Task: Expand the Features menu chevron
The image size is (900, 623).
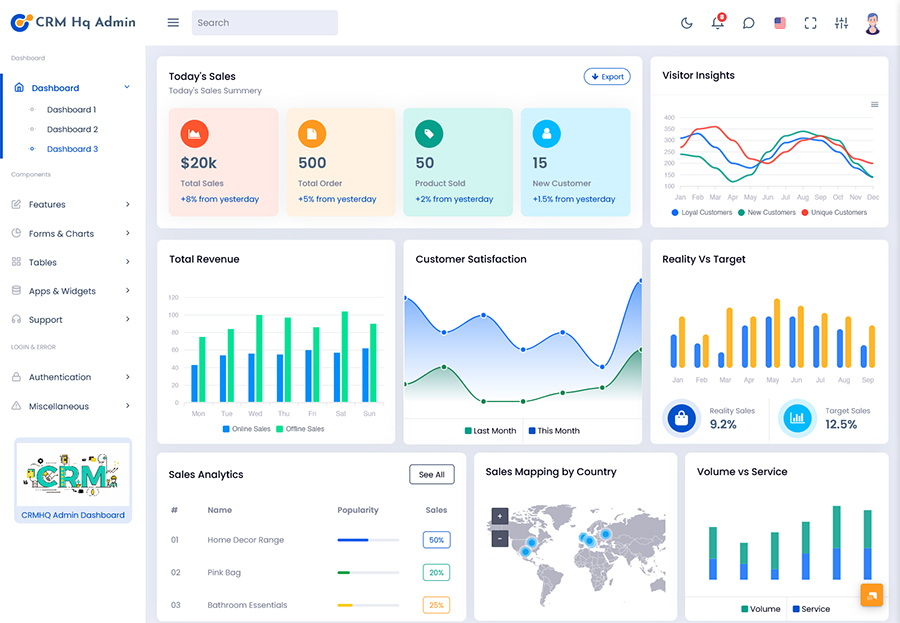Action: (x=127, y=204)
